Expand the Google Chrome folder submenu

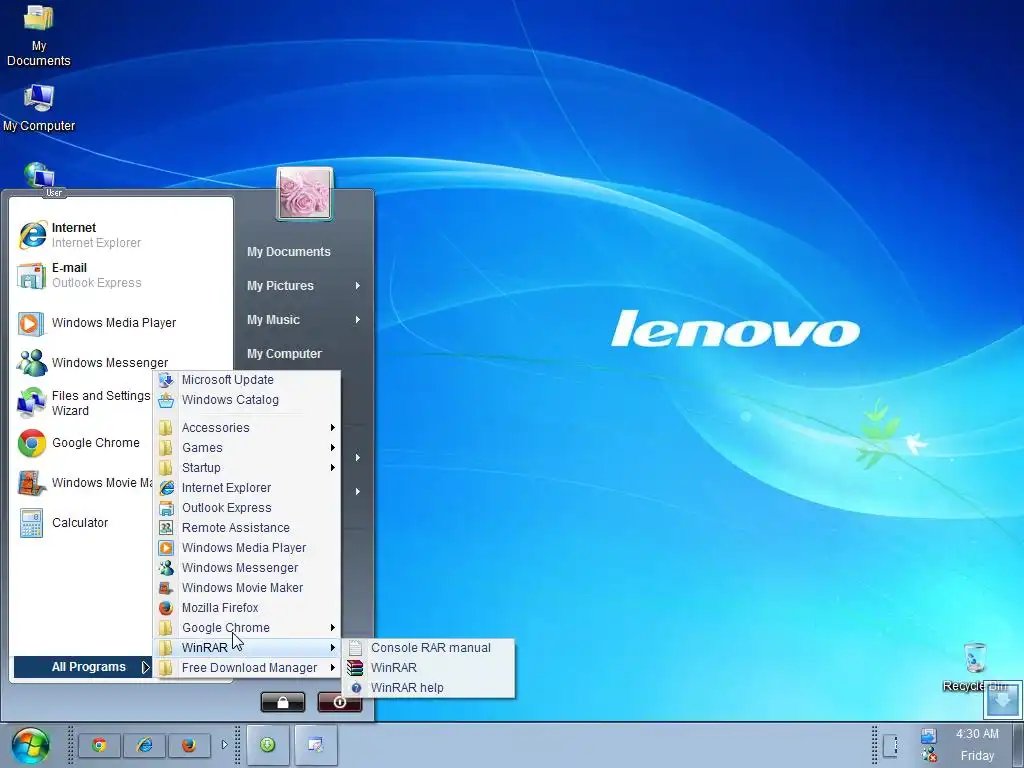click(247, 628)
